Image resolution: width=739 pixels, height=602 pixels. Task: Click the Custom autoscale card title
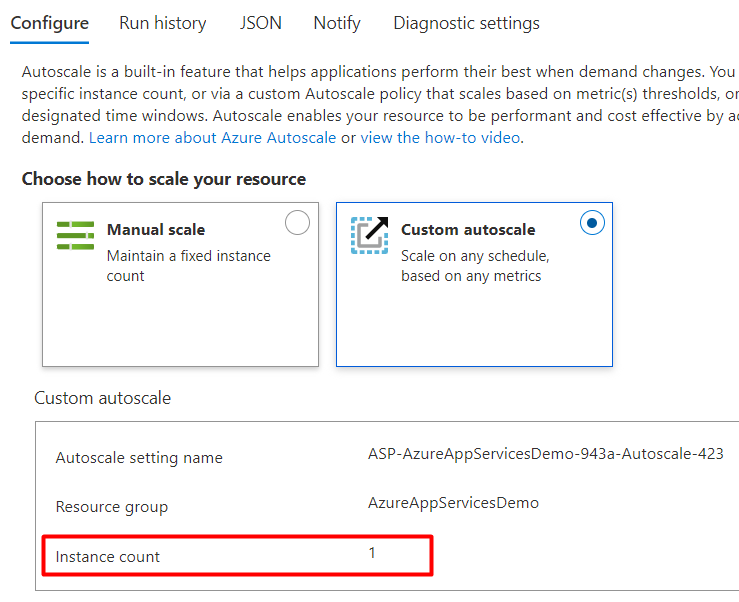click(x=468, y=230)
